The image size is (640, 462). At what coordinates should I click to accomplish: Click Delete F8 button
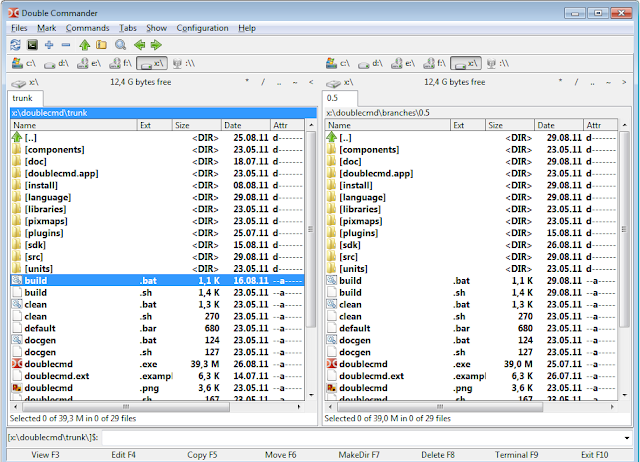click(438, 455)
